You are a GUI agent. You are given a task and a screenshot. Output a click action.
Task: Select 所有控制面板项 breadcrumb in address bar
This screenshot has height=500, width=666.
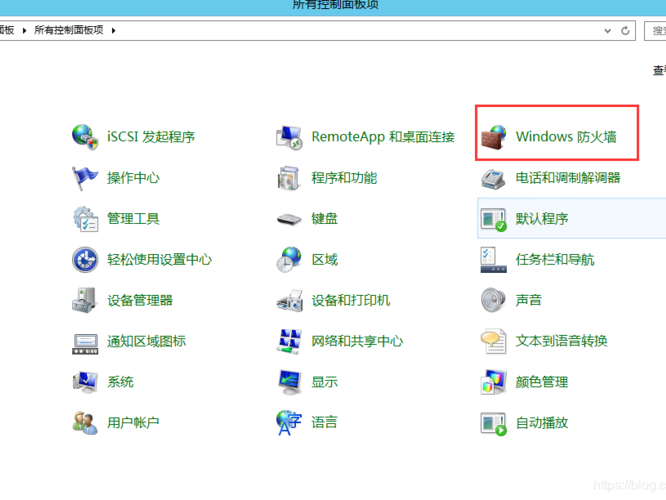[x=69, y=30]
